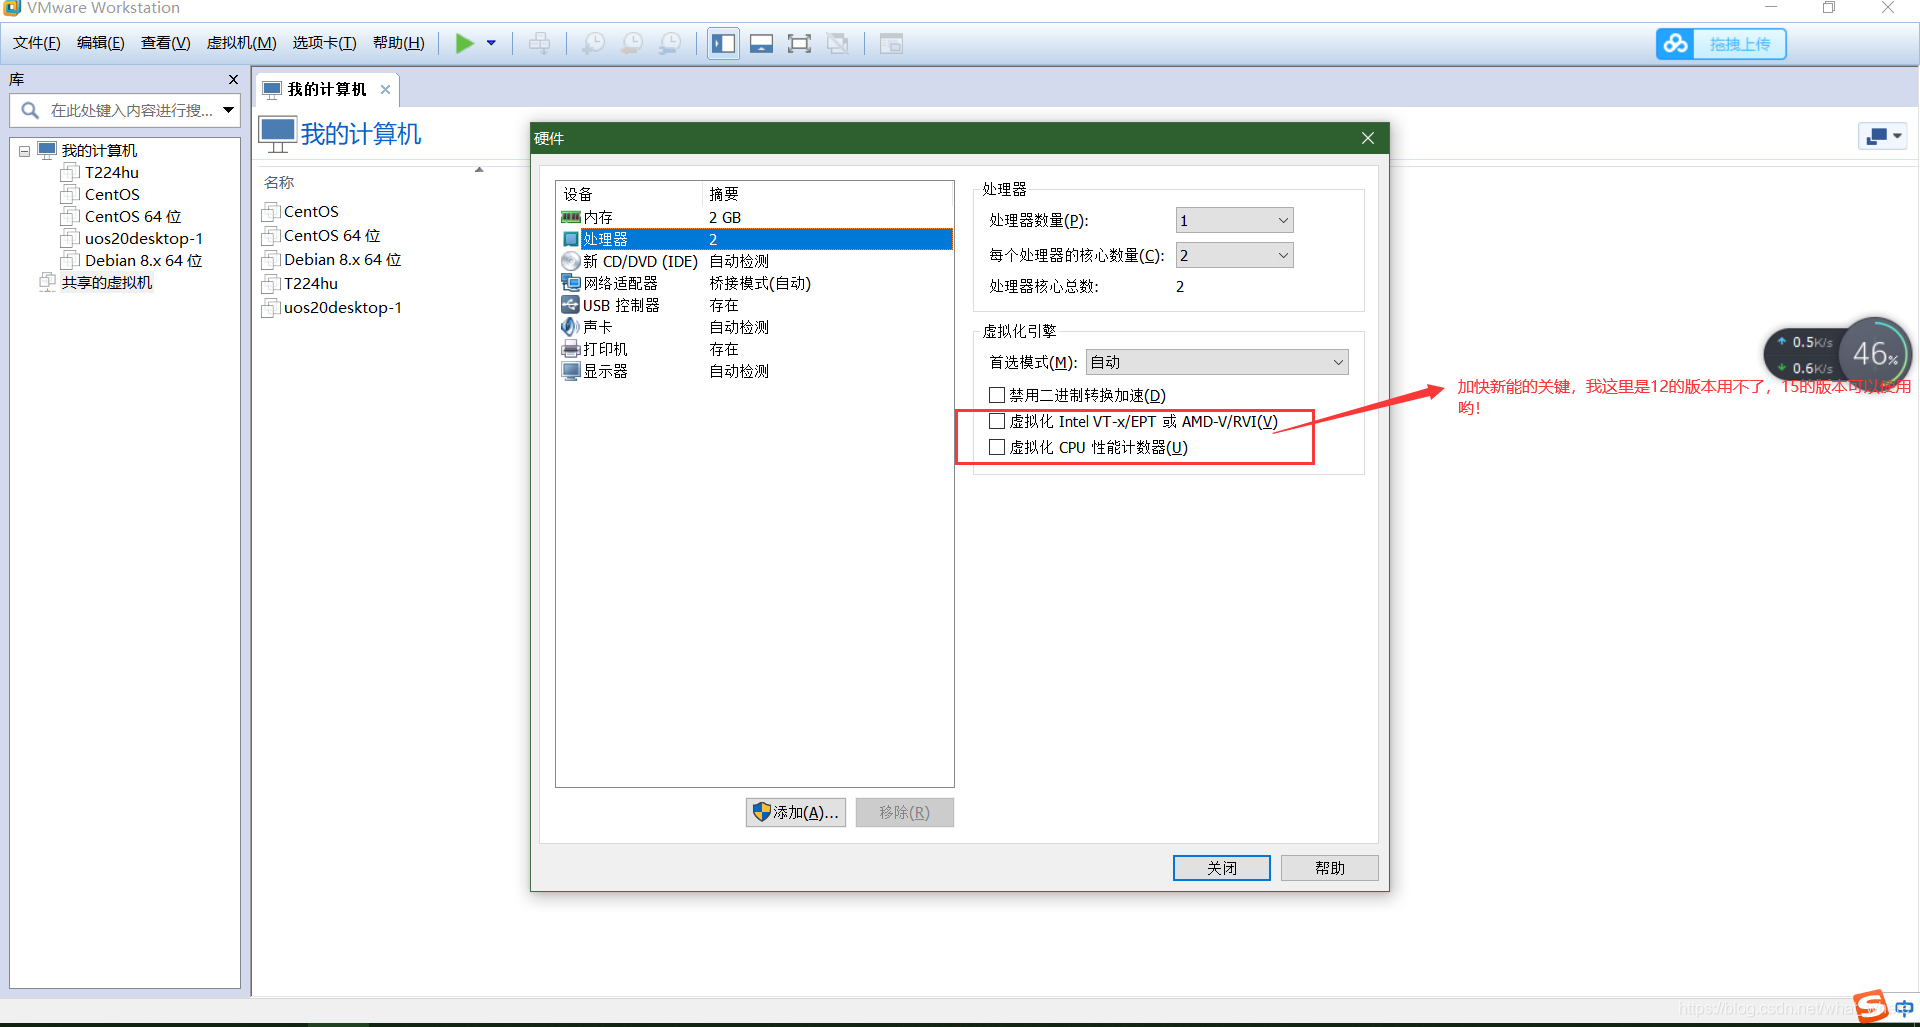Viewport: 1920px width, 1027px height.
Task: Click the console view toolbar icon
Action: pos(891,43)
